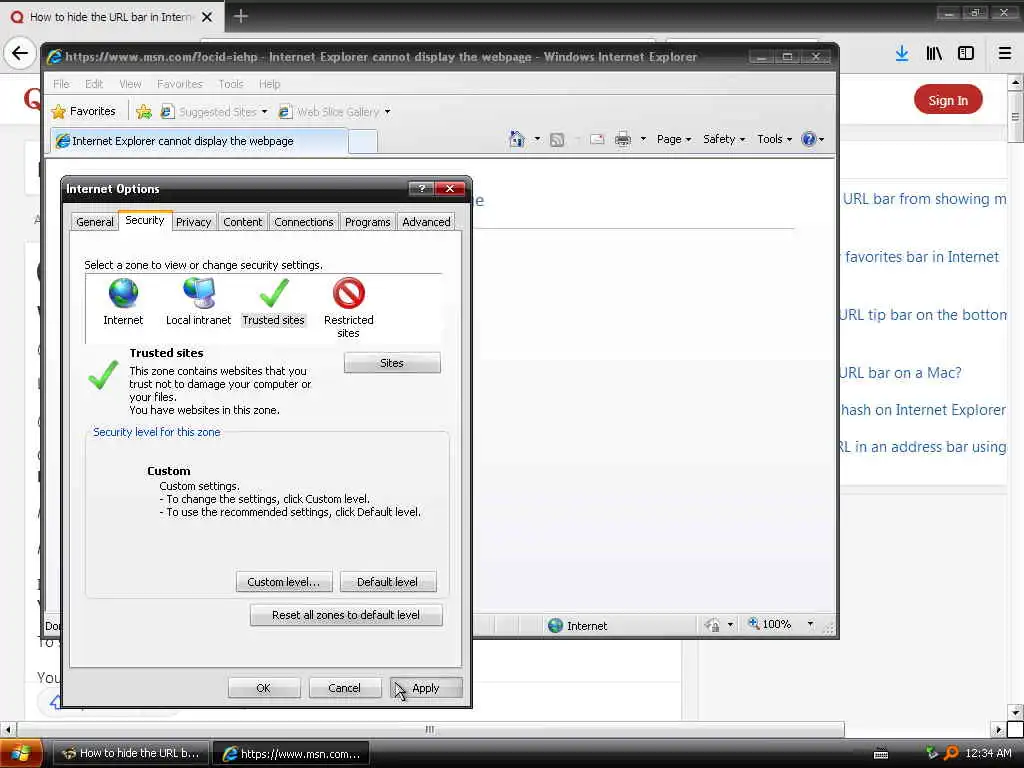Click the IE zoom magnifier icon
1024x768 pixels.
[x=754, y=624]
